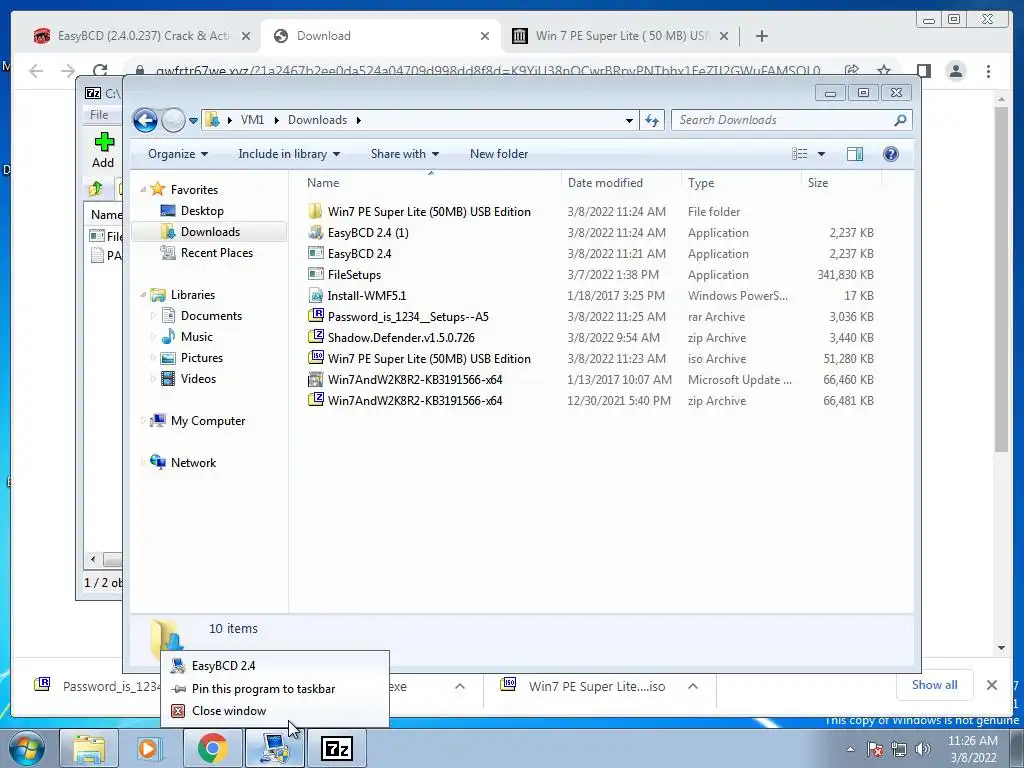Open network tray icon
This screenshot has height=768, width=1024.
[899, 749]
